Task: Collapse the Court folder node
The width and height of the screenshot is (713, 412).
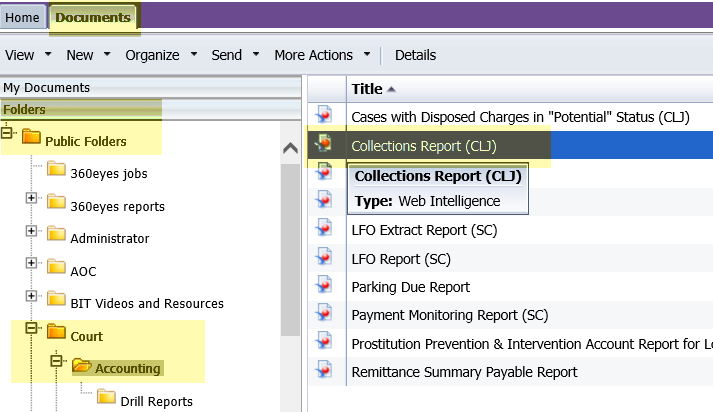Action: (x=31, y=328)
